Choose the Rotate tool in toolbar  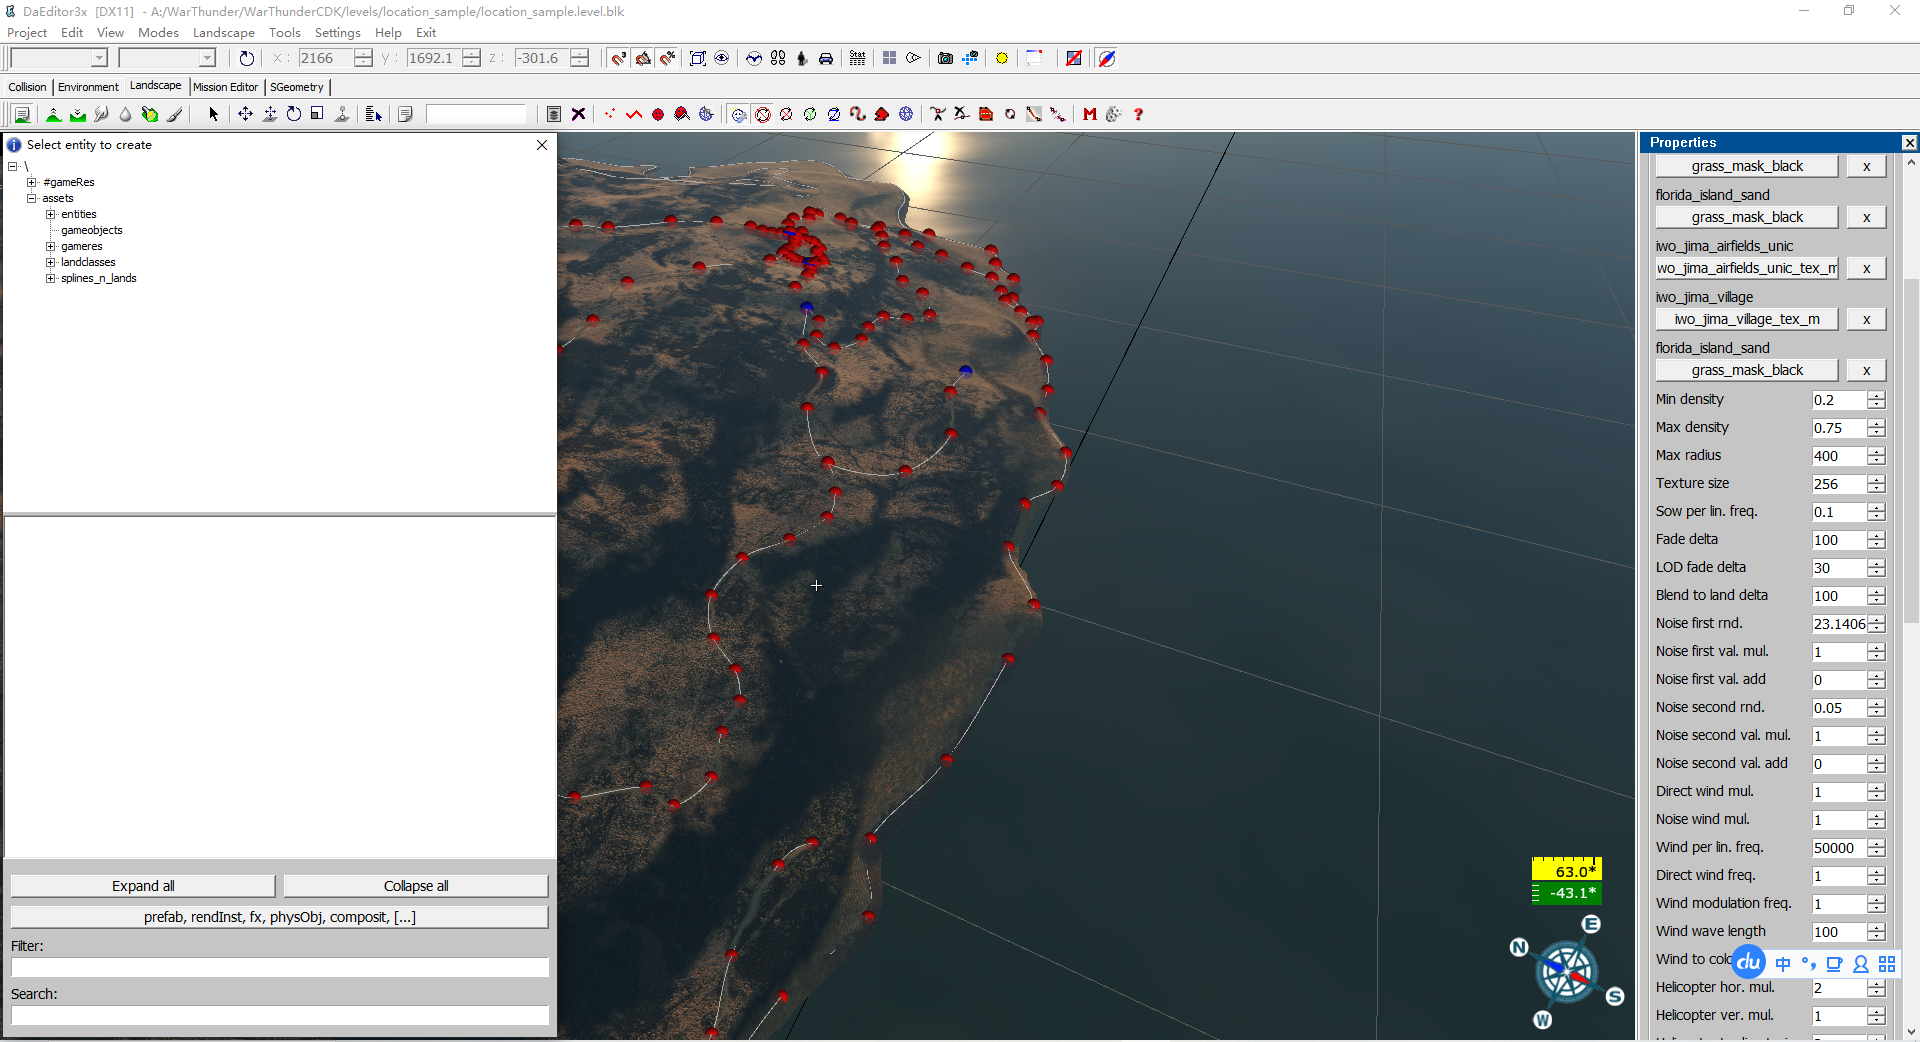[294, 114]
